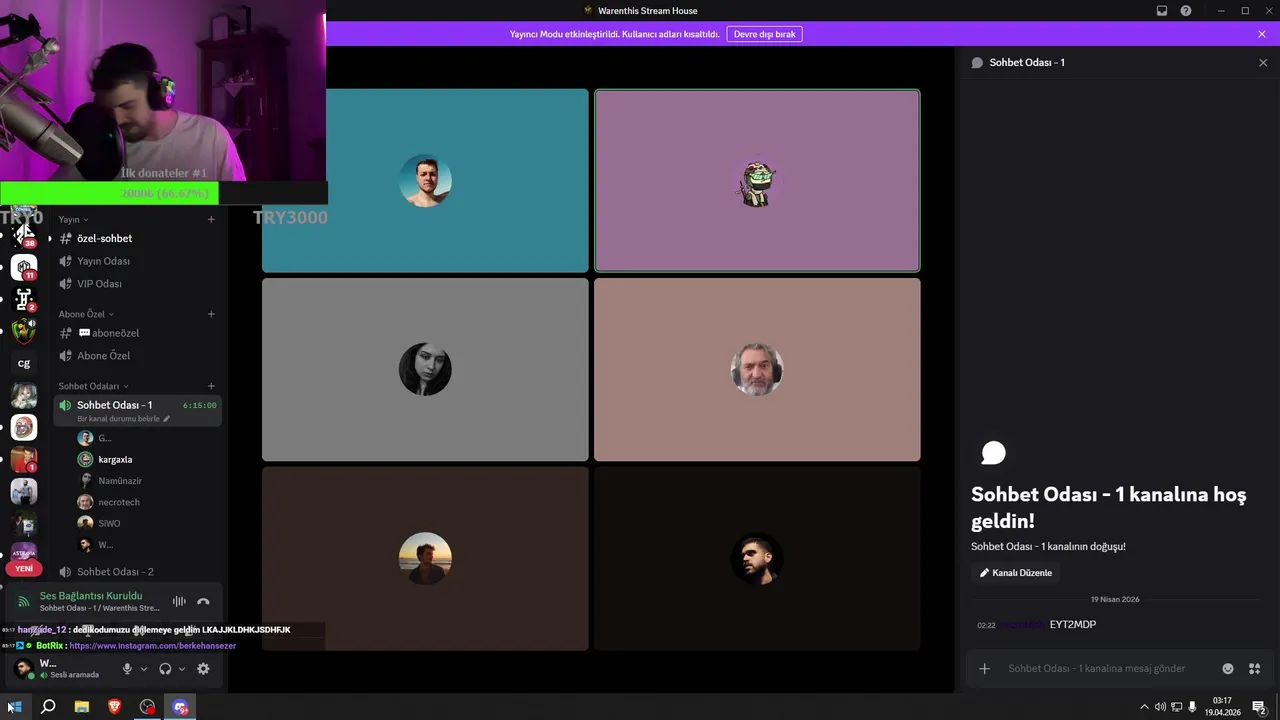Click the EYT2MDP chat message

click(x=1073, y=625)
